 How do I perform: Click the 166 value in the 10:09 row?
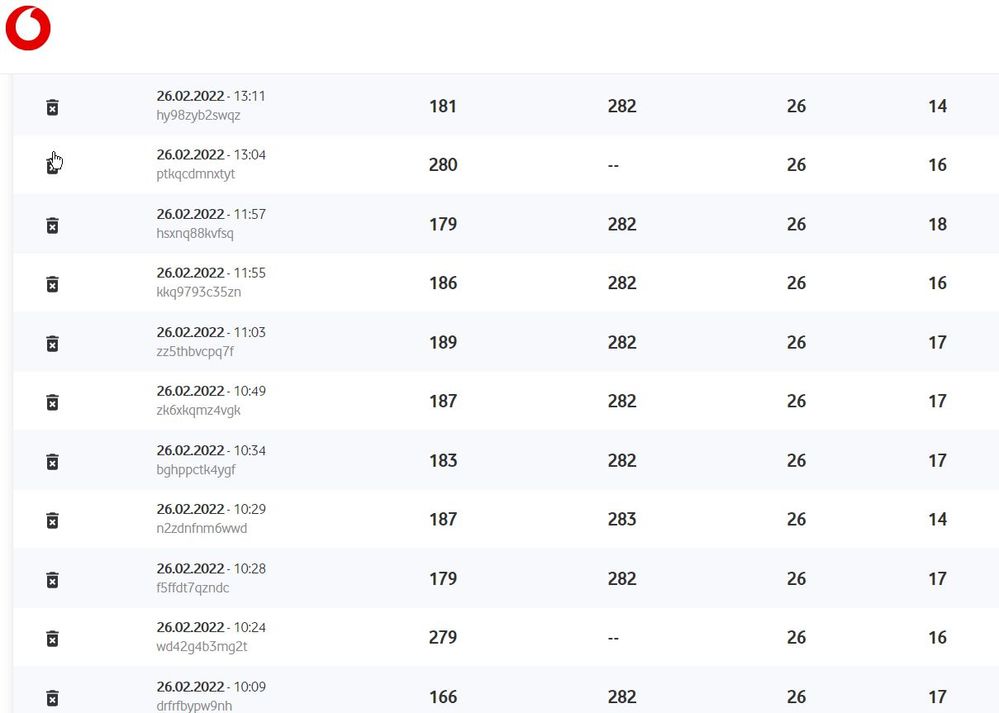443,697
